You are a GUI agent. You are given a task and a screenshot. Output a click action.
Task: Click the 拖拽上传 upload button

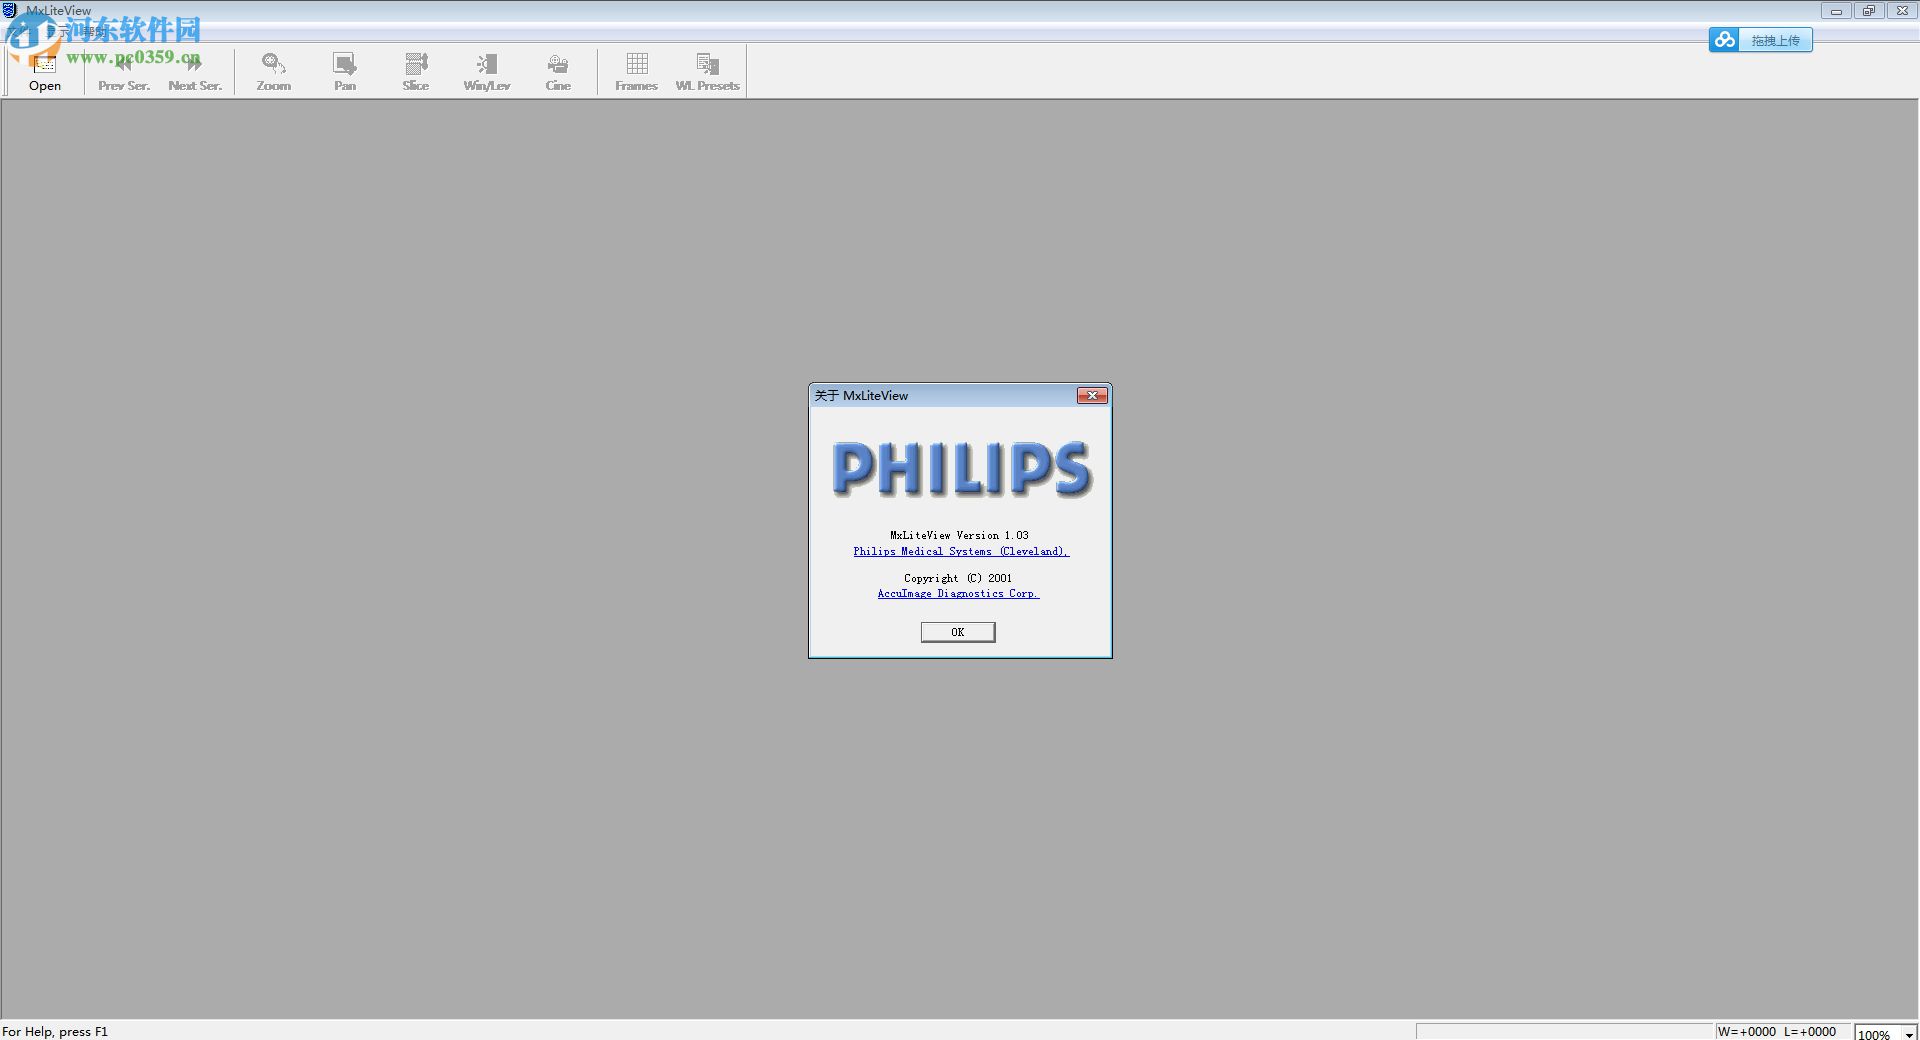coord(1778,40)
